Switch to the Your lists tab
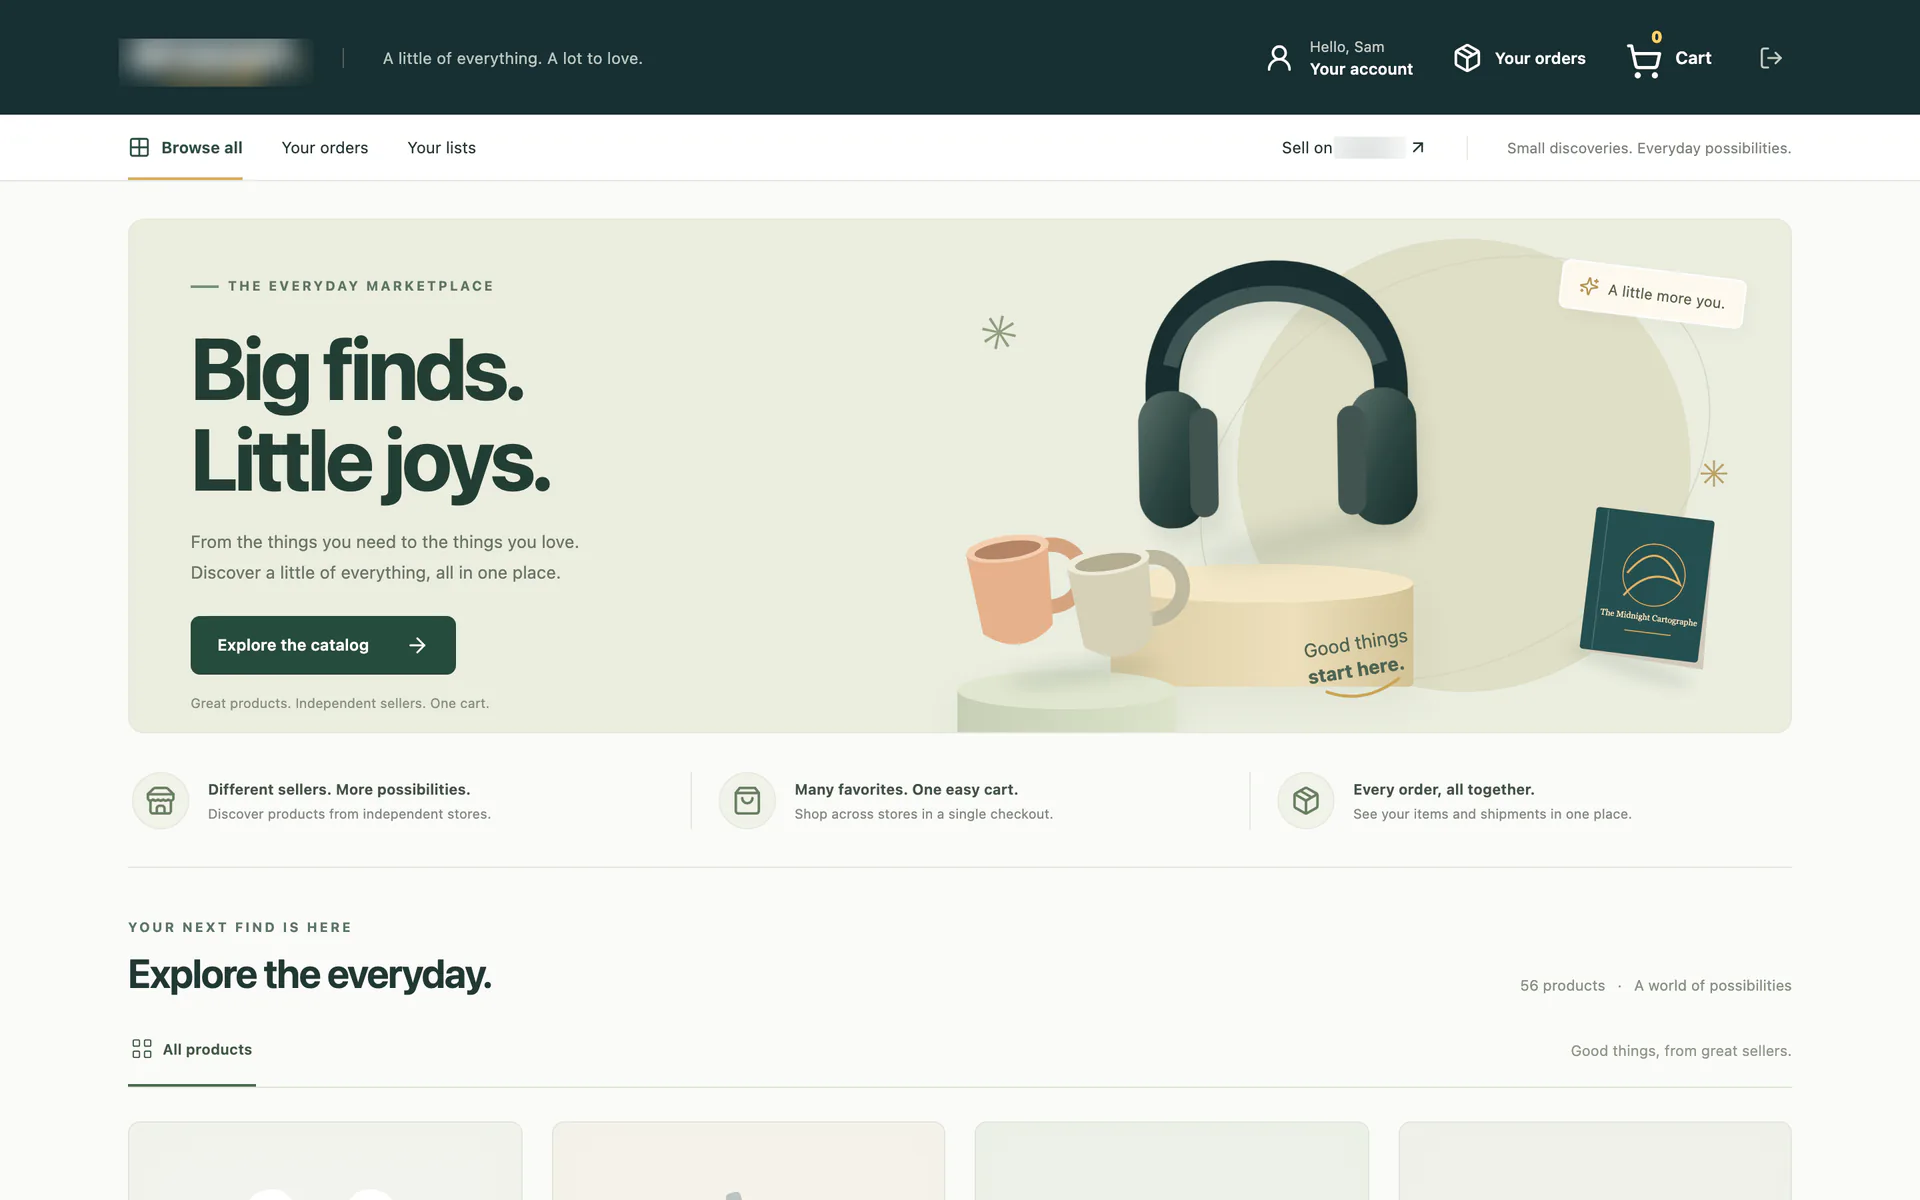The image size is (1920, 1200). click(x=441, y=148)
